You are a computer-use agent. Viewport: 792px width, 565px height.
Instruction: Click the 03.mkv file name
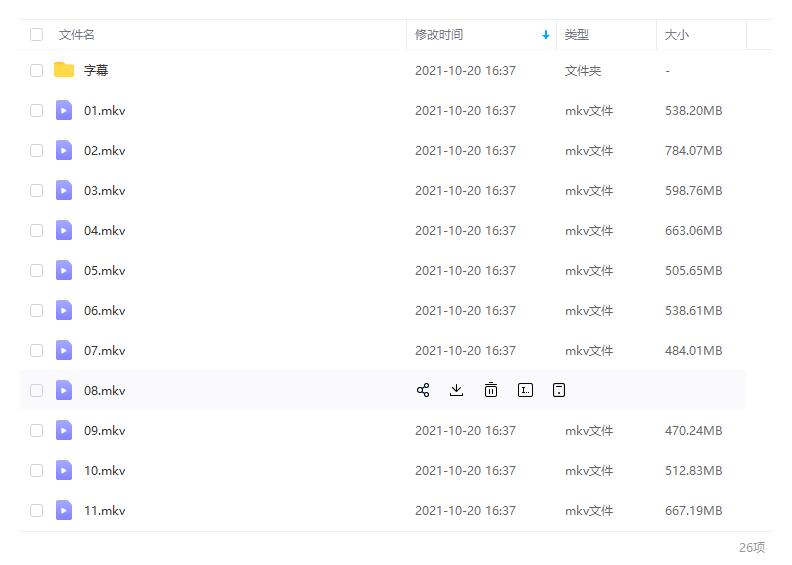(x=105, y=190)
